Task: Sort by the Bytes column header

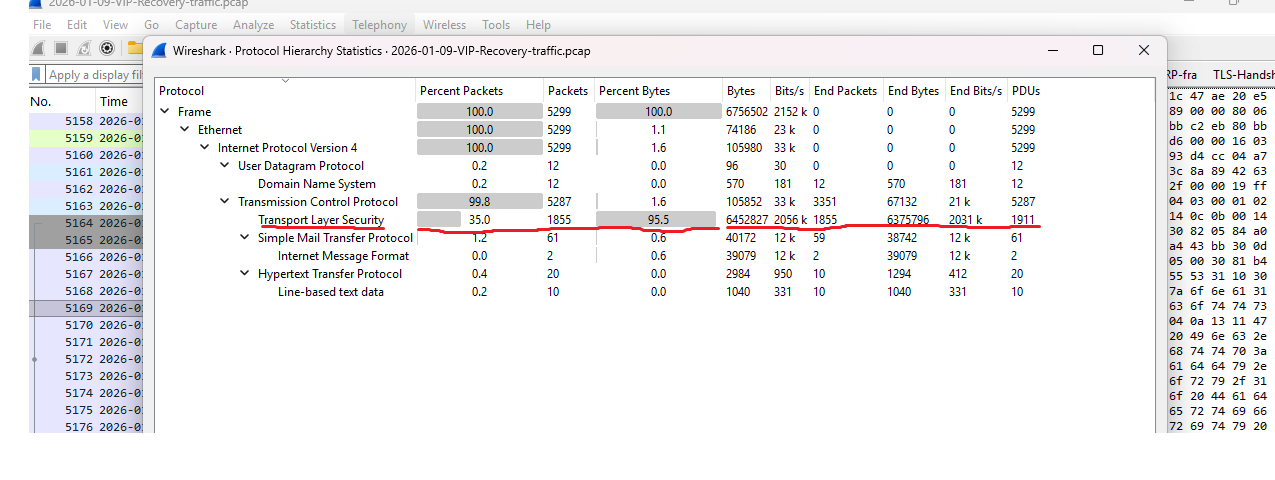Action: [746, 91]
